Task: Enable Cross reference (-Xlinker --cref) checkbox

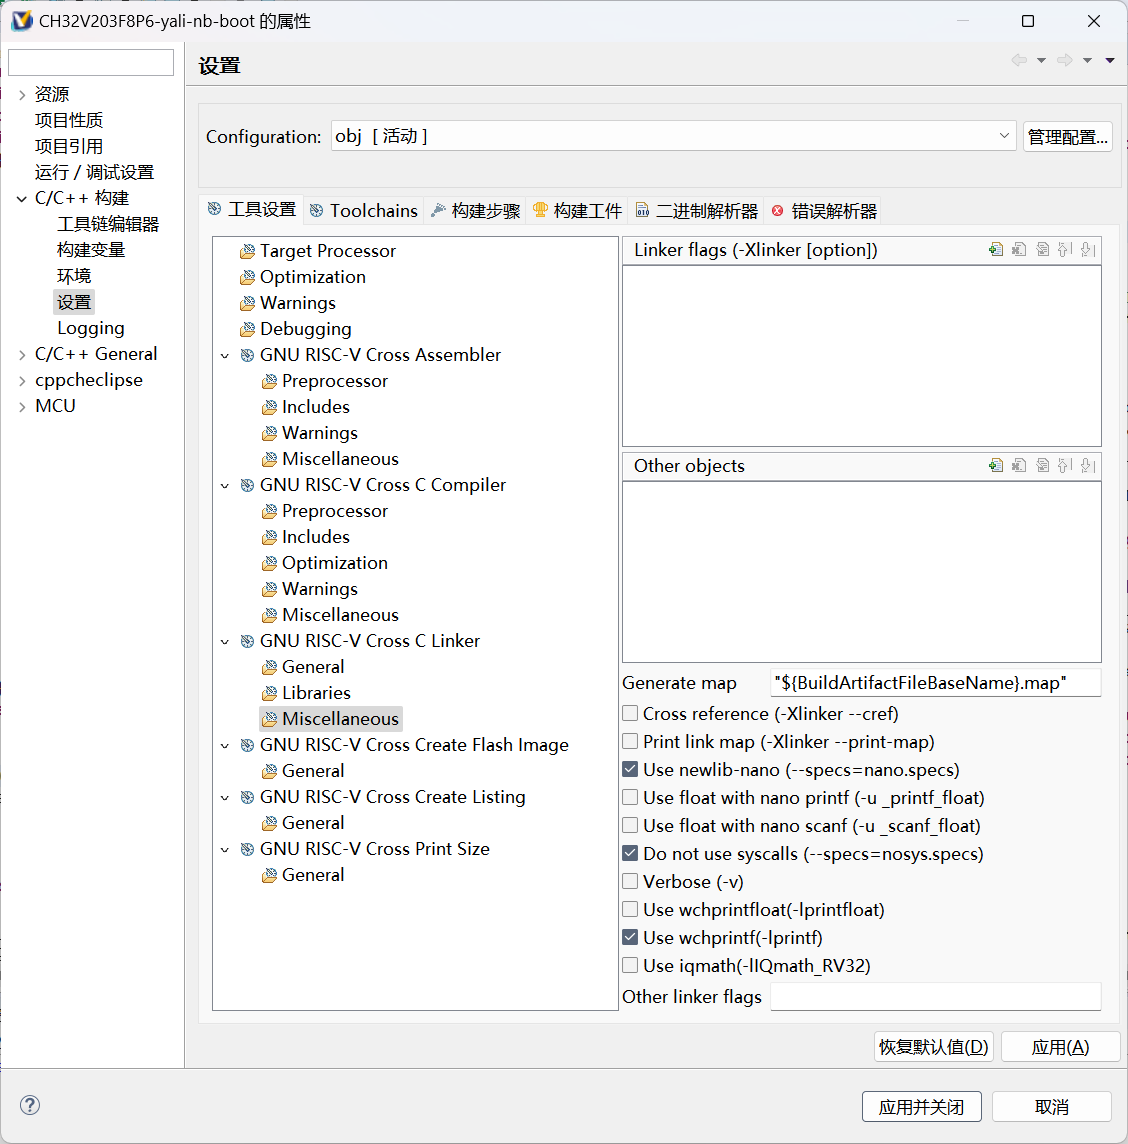Action: [x=630, y=714]
